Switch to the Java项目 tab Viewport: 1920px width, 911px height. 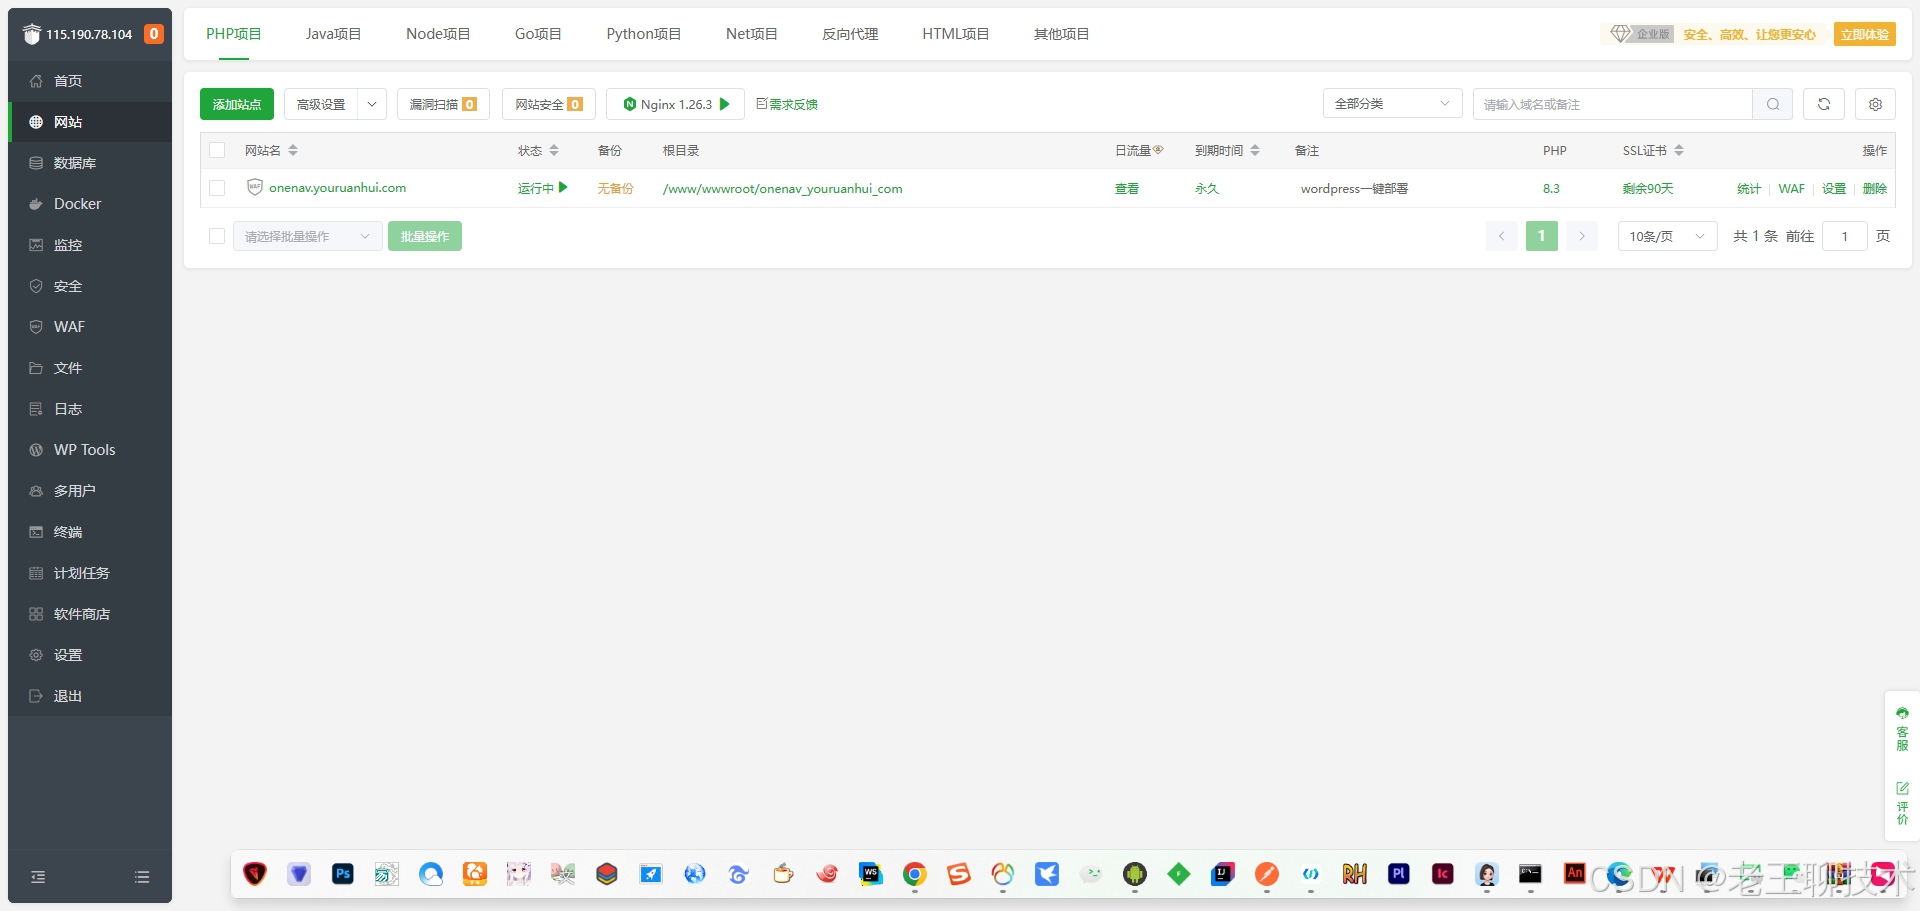click(333, 34)
